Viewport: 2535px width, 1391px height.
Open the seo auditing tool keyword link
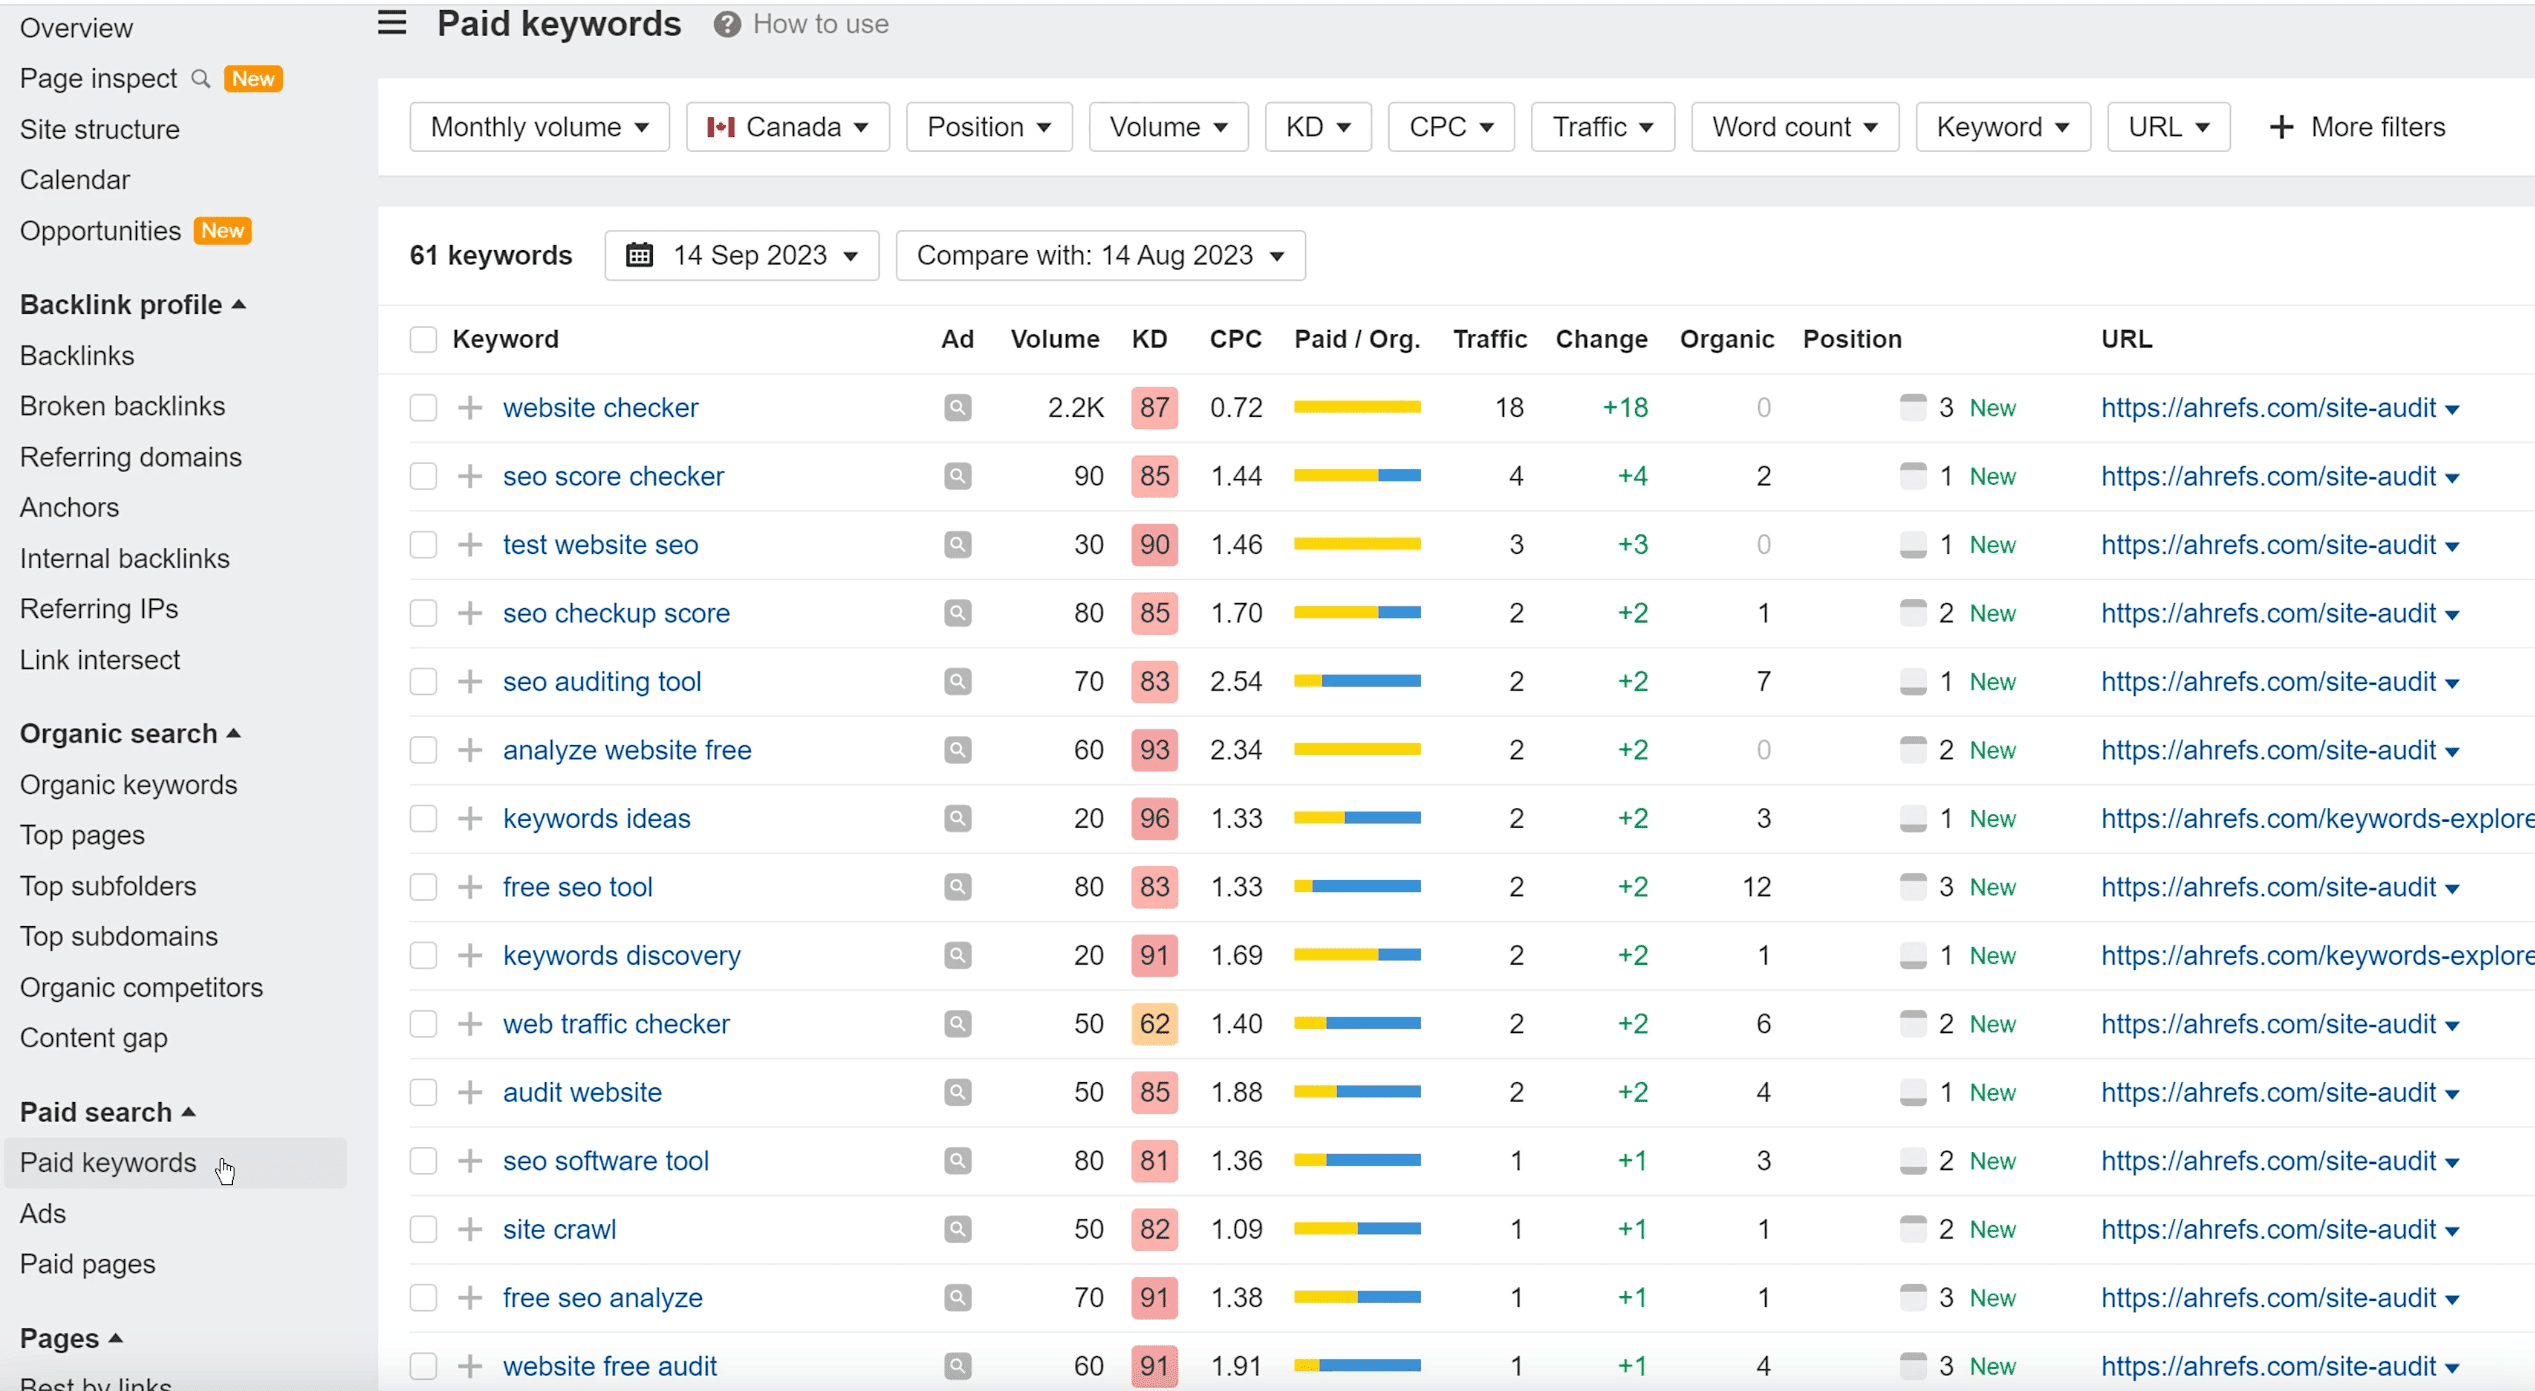[x=600, y=681]
